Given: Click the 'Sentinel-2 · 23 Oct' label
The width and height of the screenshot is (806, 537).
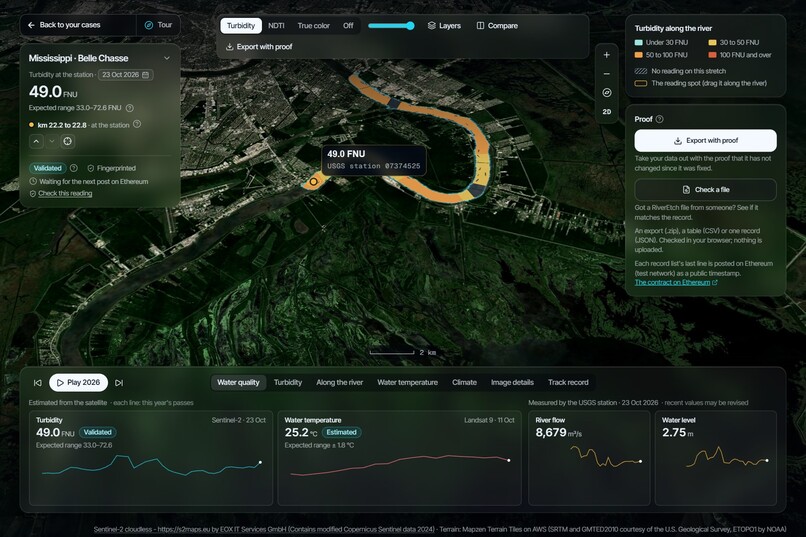Looking at the screenshot, I should tap(239, 420).
